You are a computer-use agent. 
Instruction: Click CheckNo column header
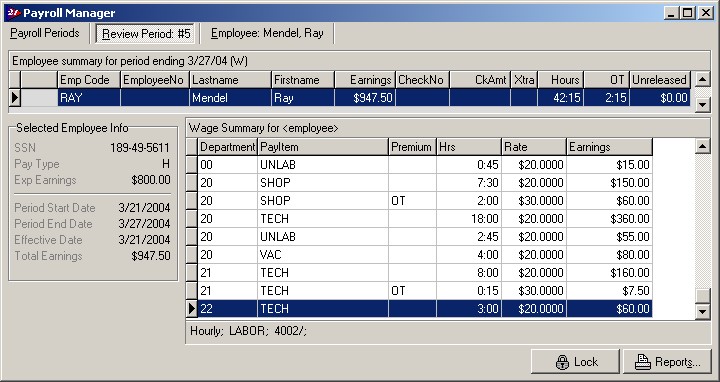pos(422,80)
